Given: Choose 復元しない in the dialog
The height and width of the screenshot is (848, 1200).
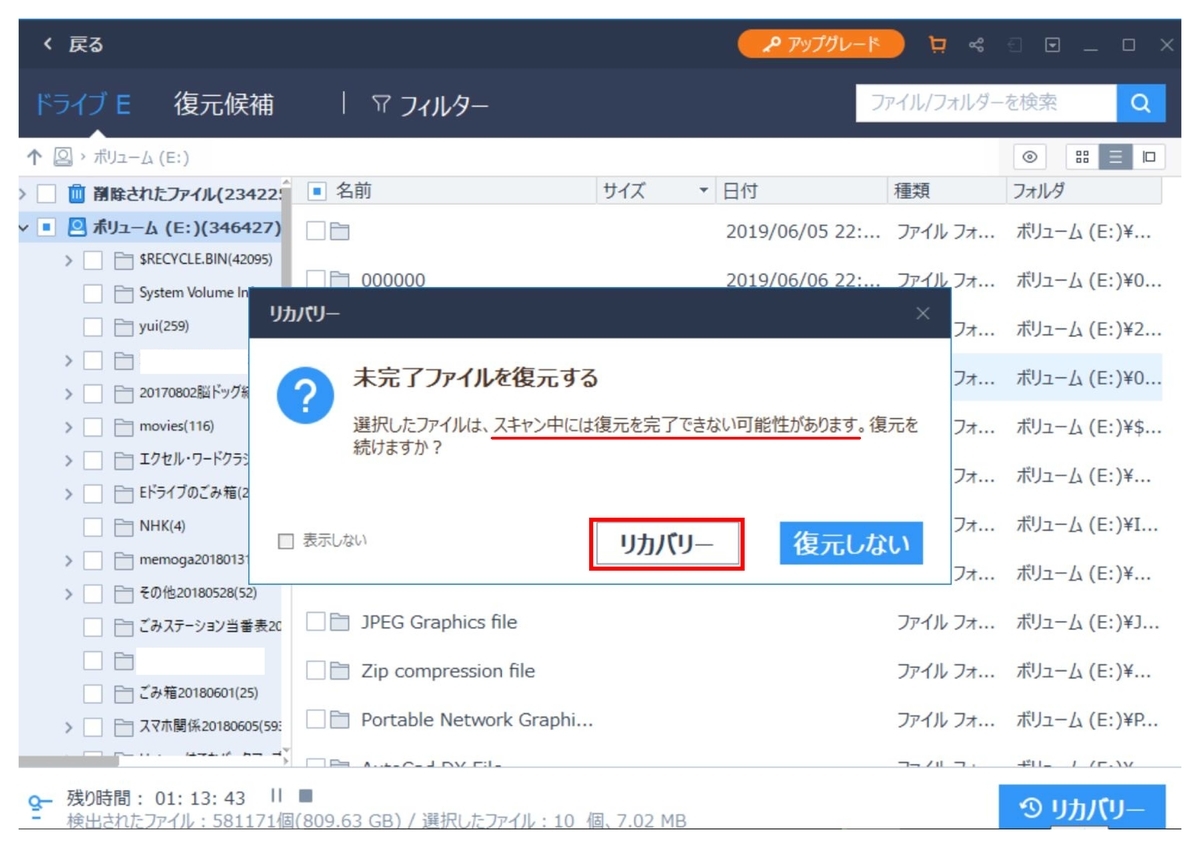Looking at the screenshot, I should 850,543.
